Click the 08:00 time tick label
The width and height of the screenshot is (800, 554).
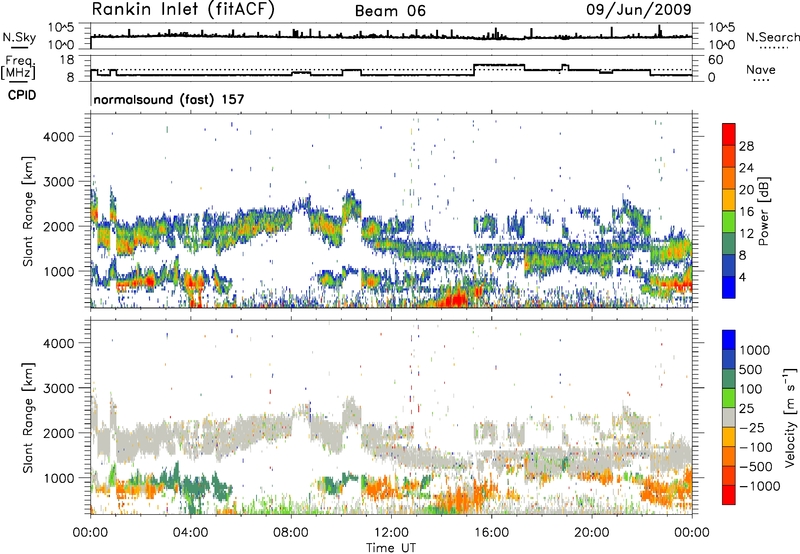[x=291, y=533]
